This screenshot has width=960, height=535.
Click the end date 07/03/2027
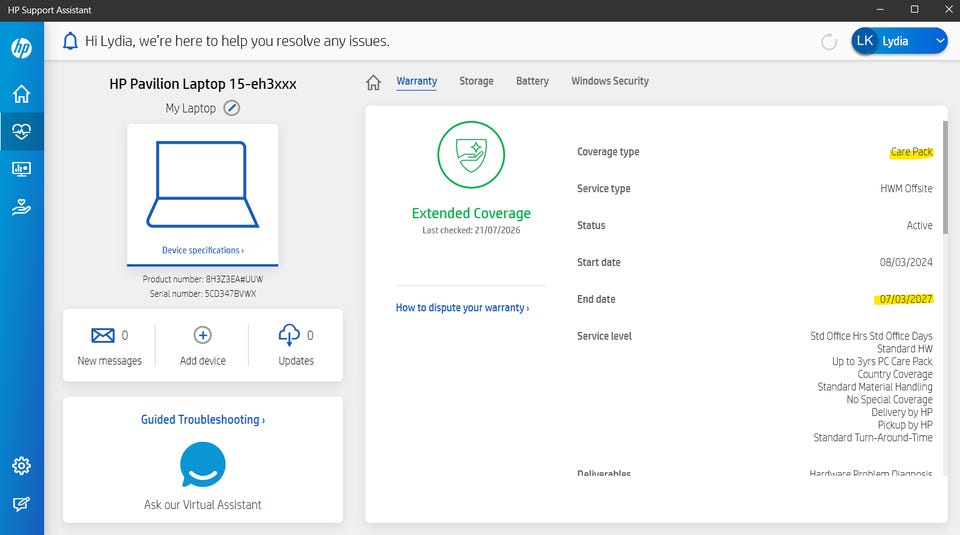pos(906,299)
